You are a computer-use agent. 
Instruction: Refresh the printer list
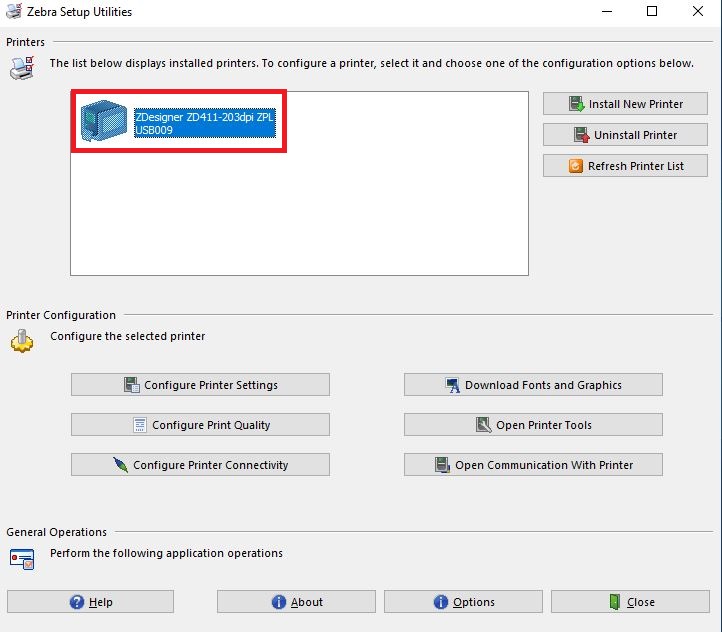point(625,165)
